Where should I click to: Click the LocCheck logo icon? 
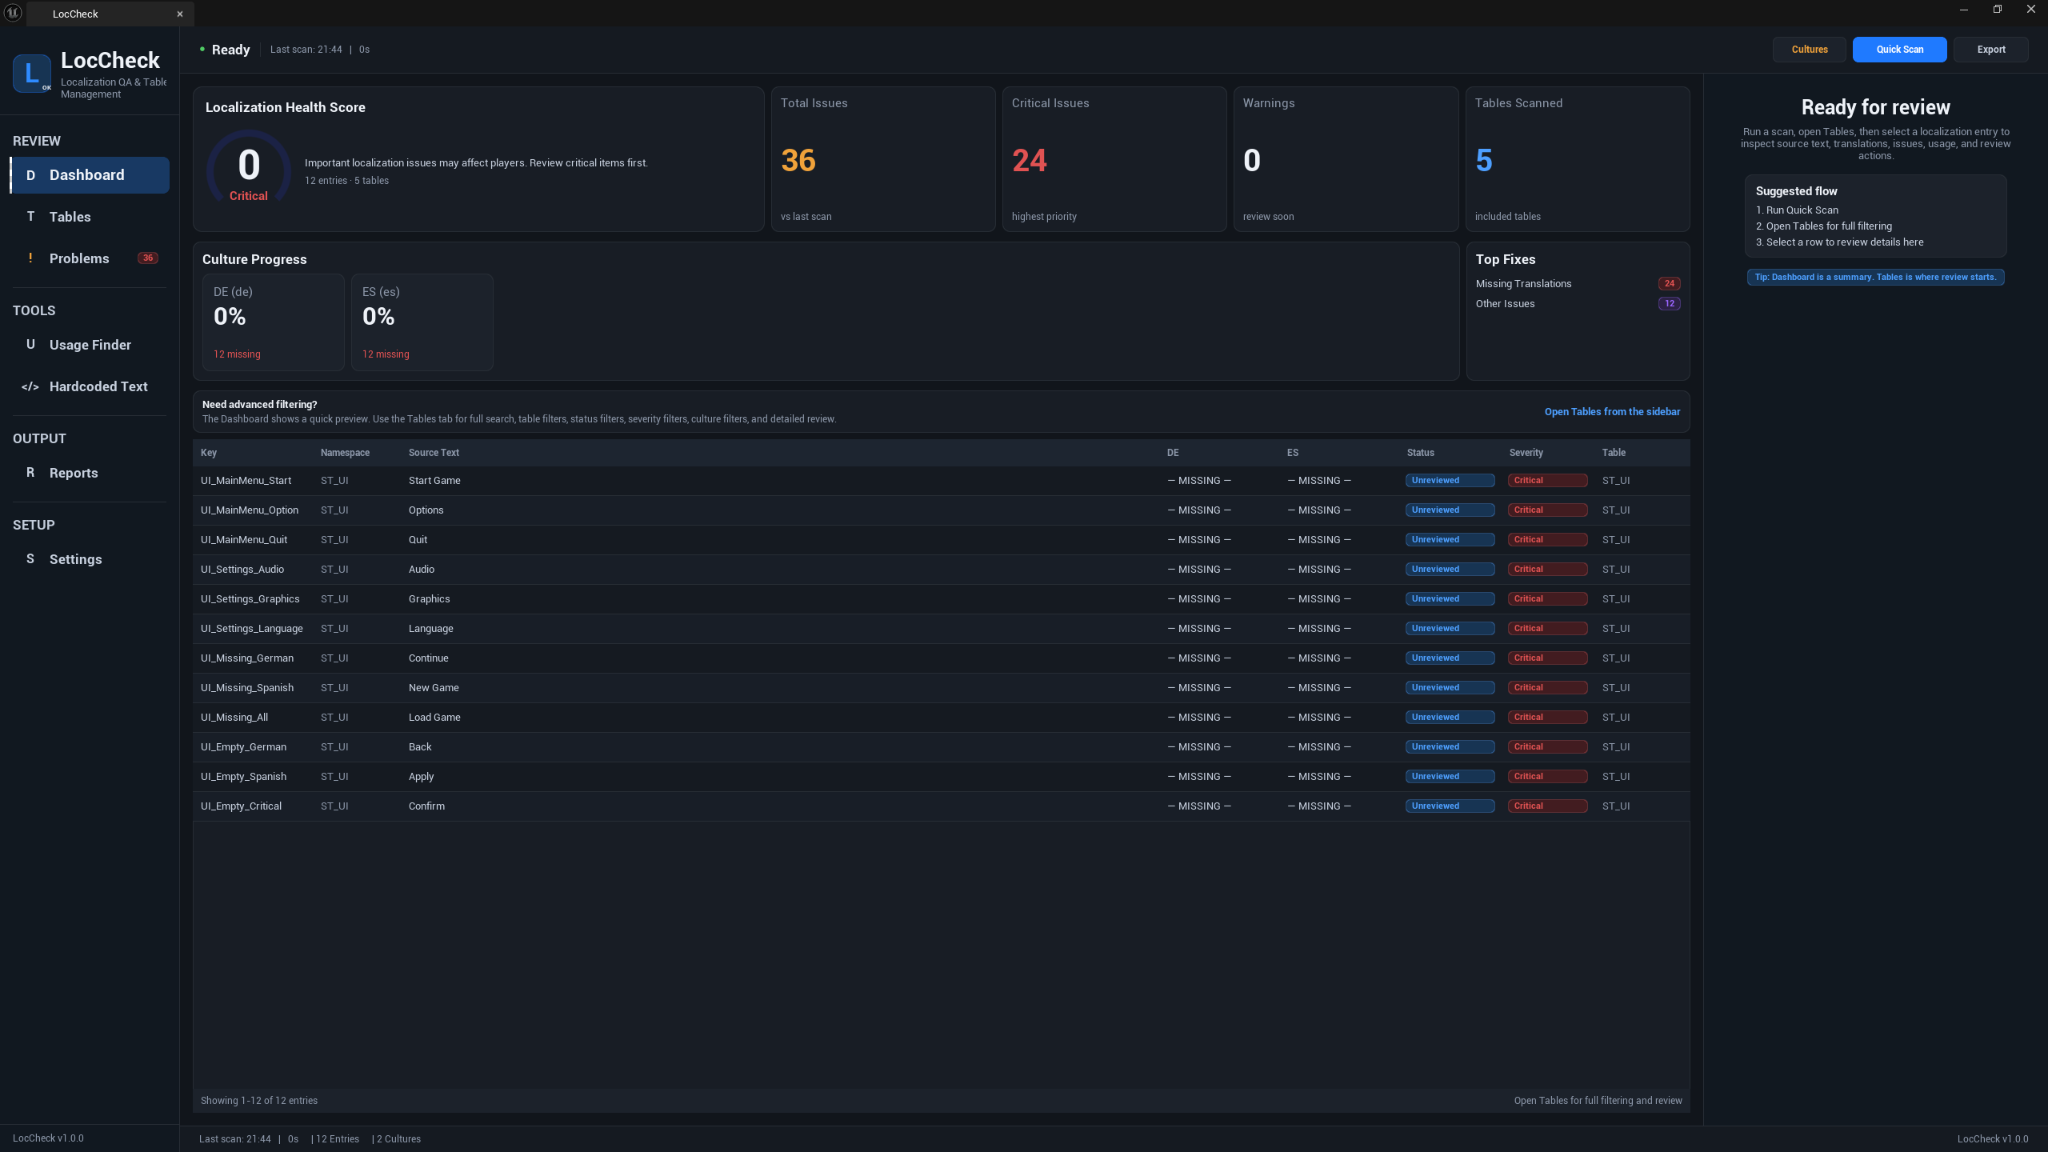coord(32,73)
